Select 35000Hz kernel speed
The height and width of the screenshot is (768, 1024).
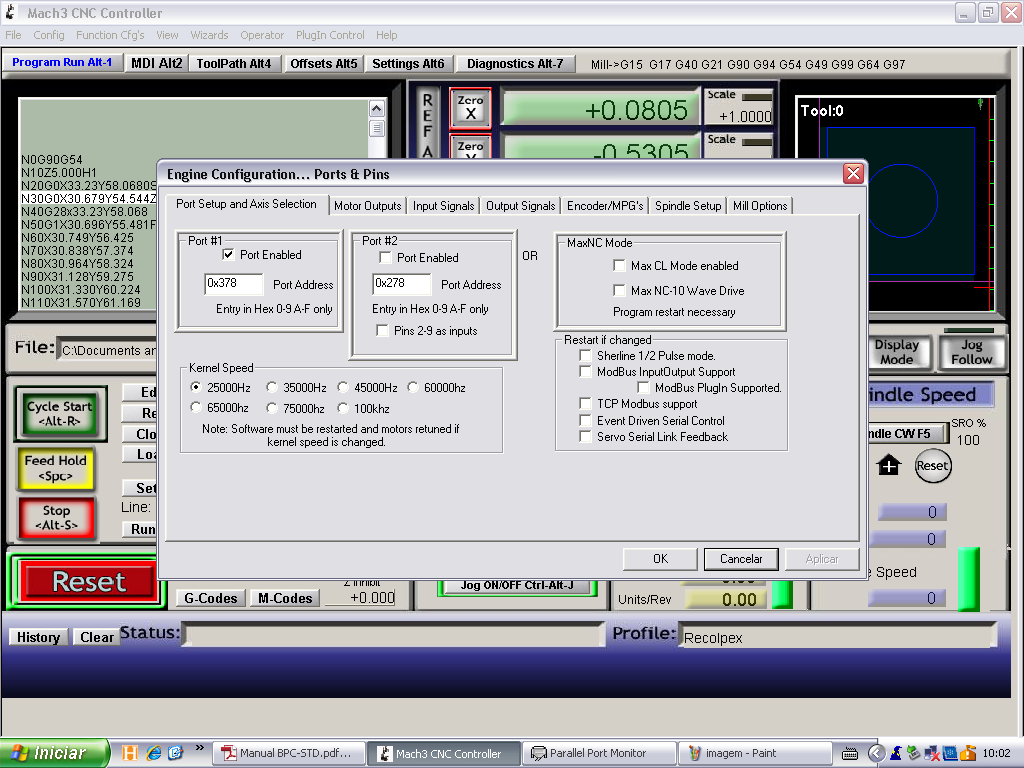(x=272, y=387)
